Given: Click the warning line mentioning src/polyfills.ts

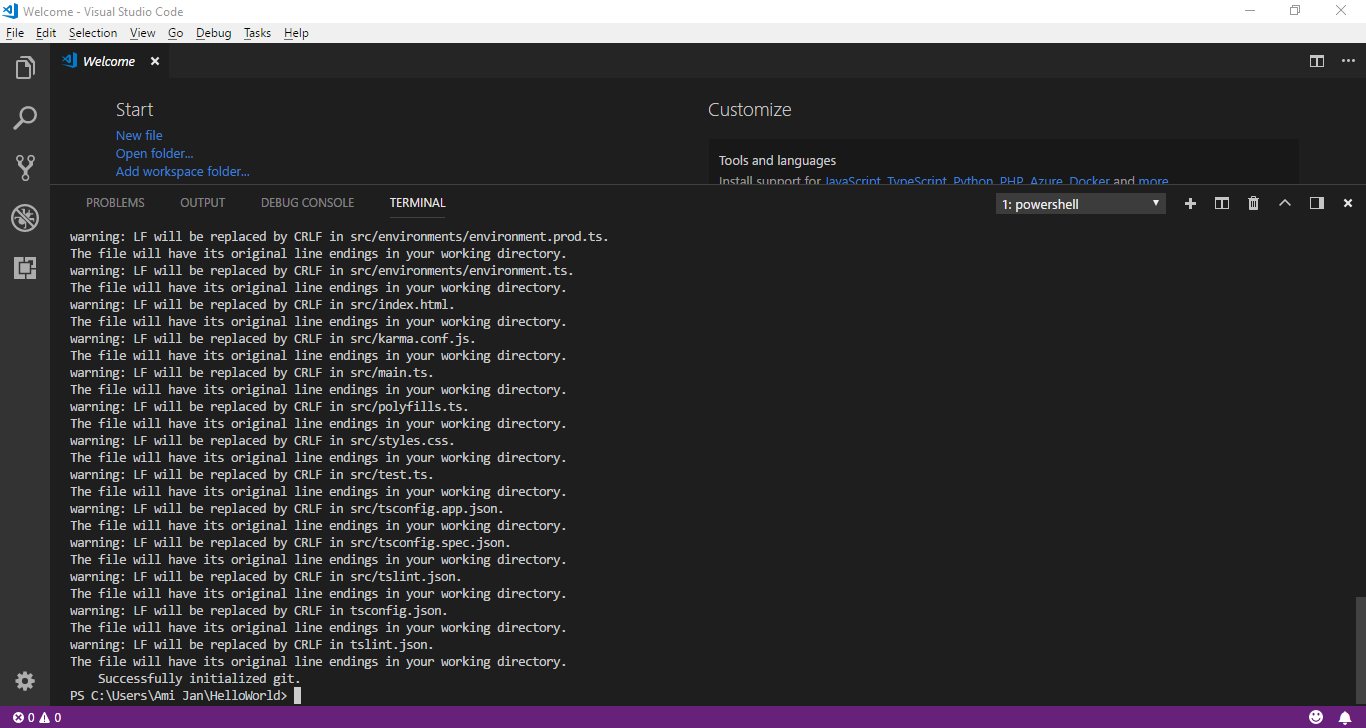Looking at the screenshot, I should 270,406.
